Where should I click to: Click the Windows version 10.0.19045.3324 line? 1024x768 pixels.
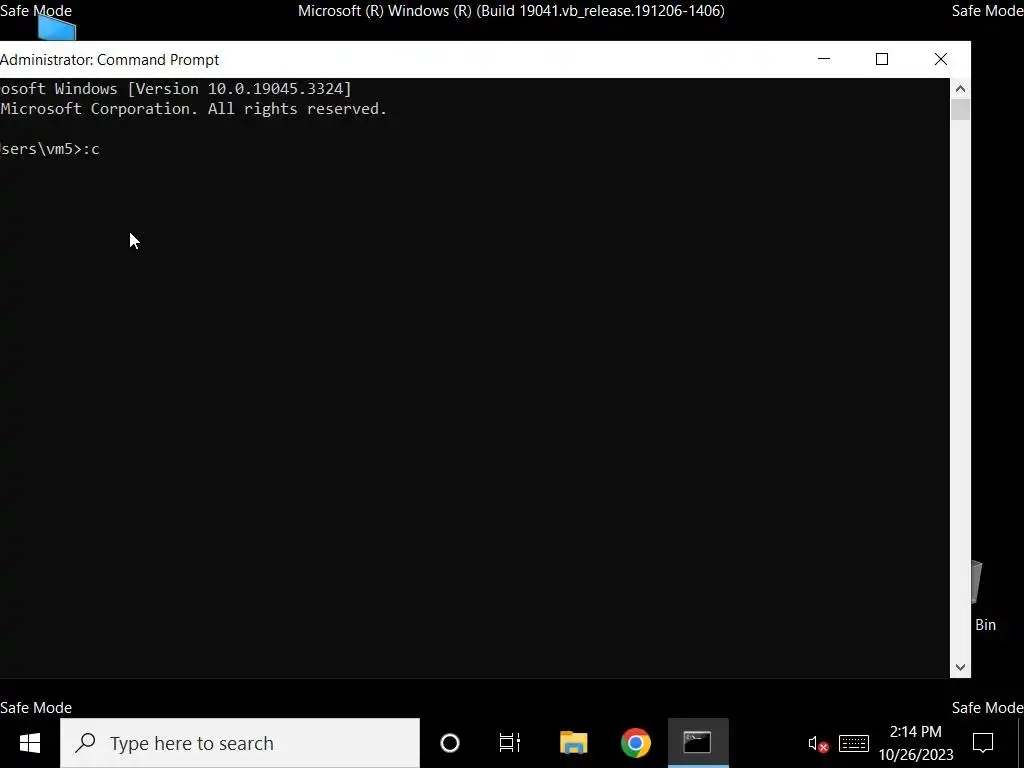[176, 88]
